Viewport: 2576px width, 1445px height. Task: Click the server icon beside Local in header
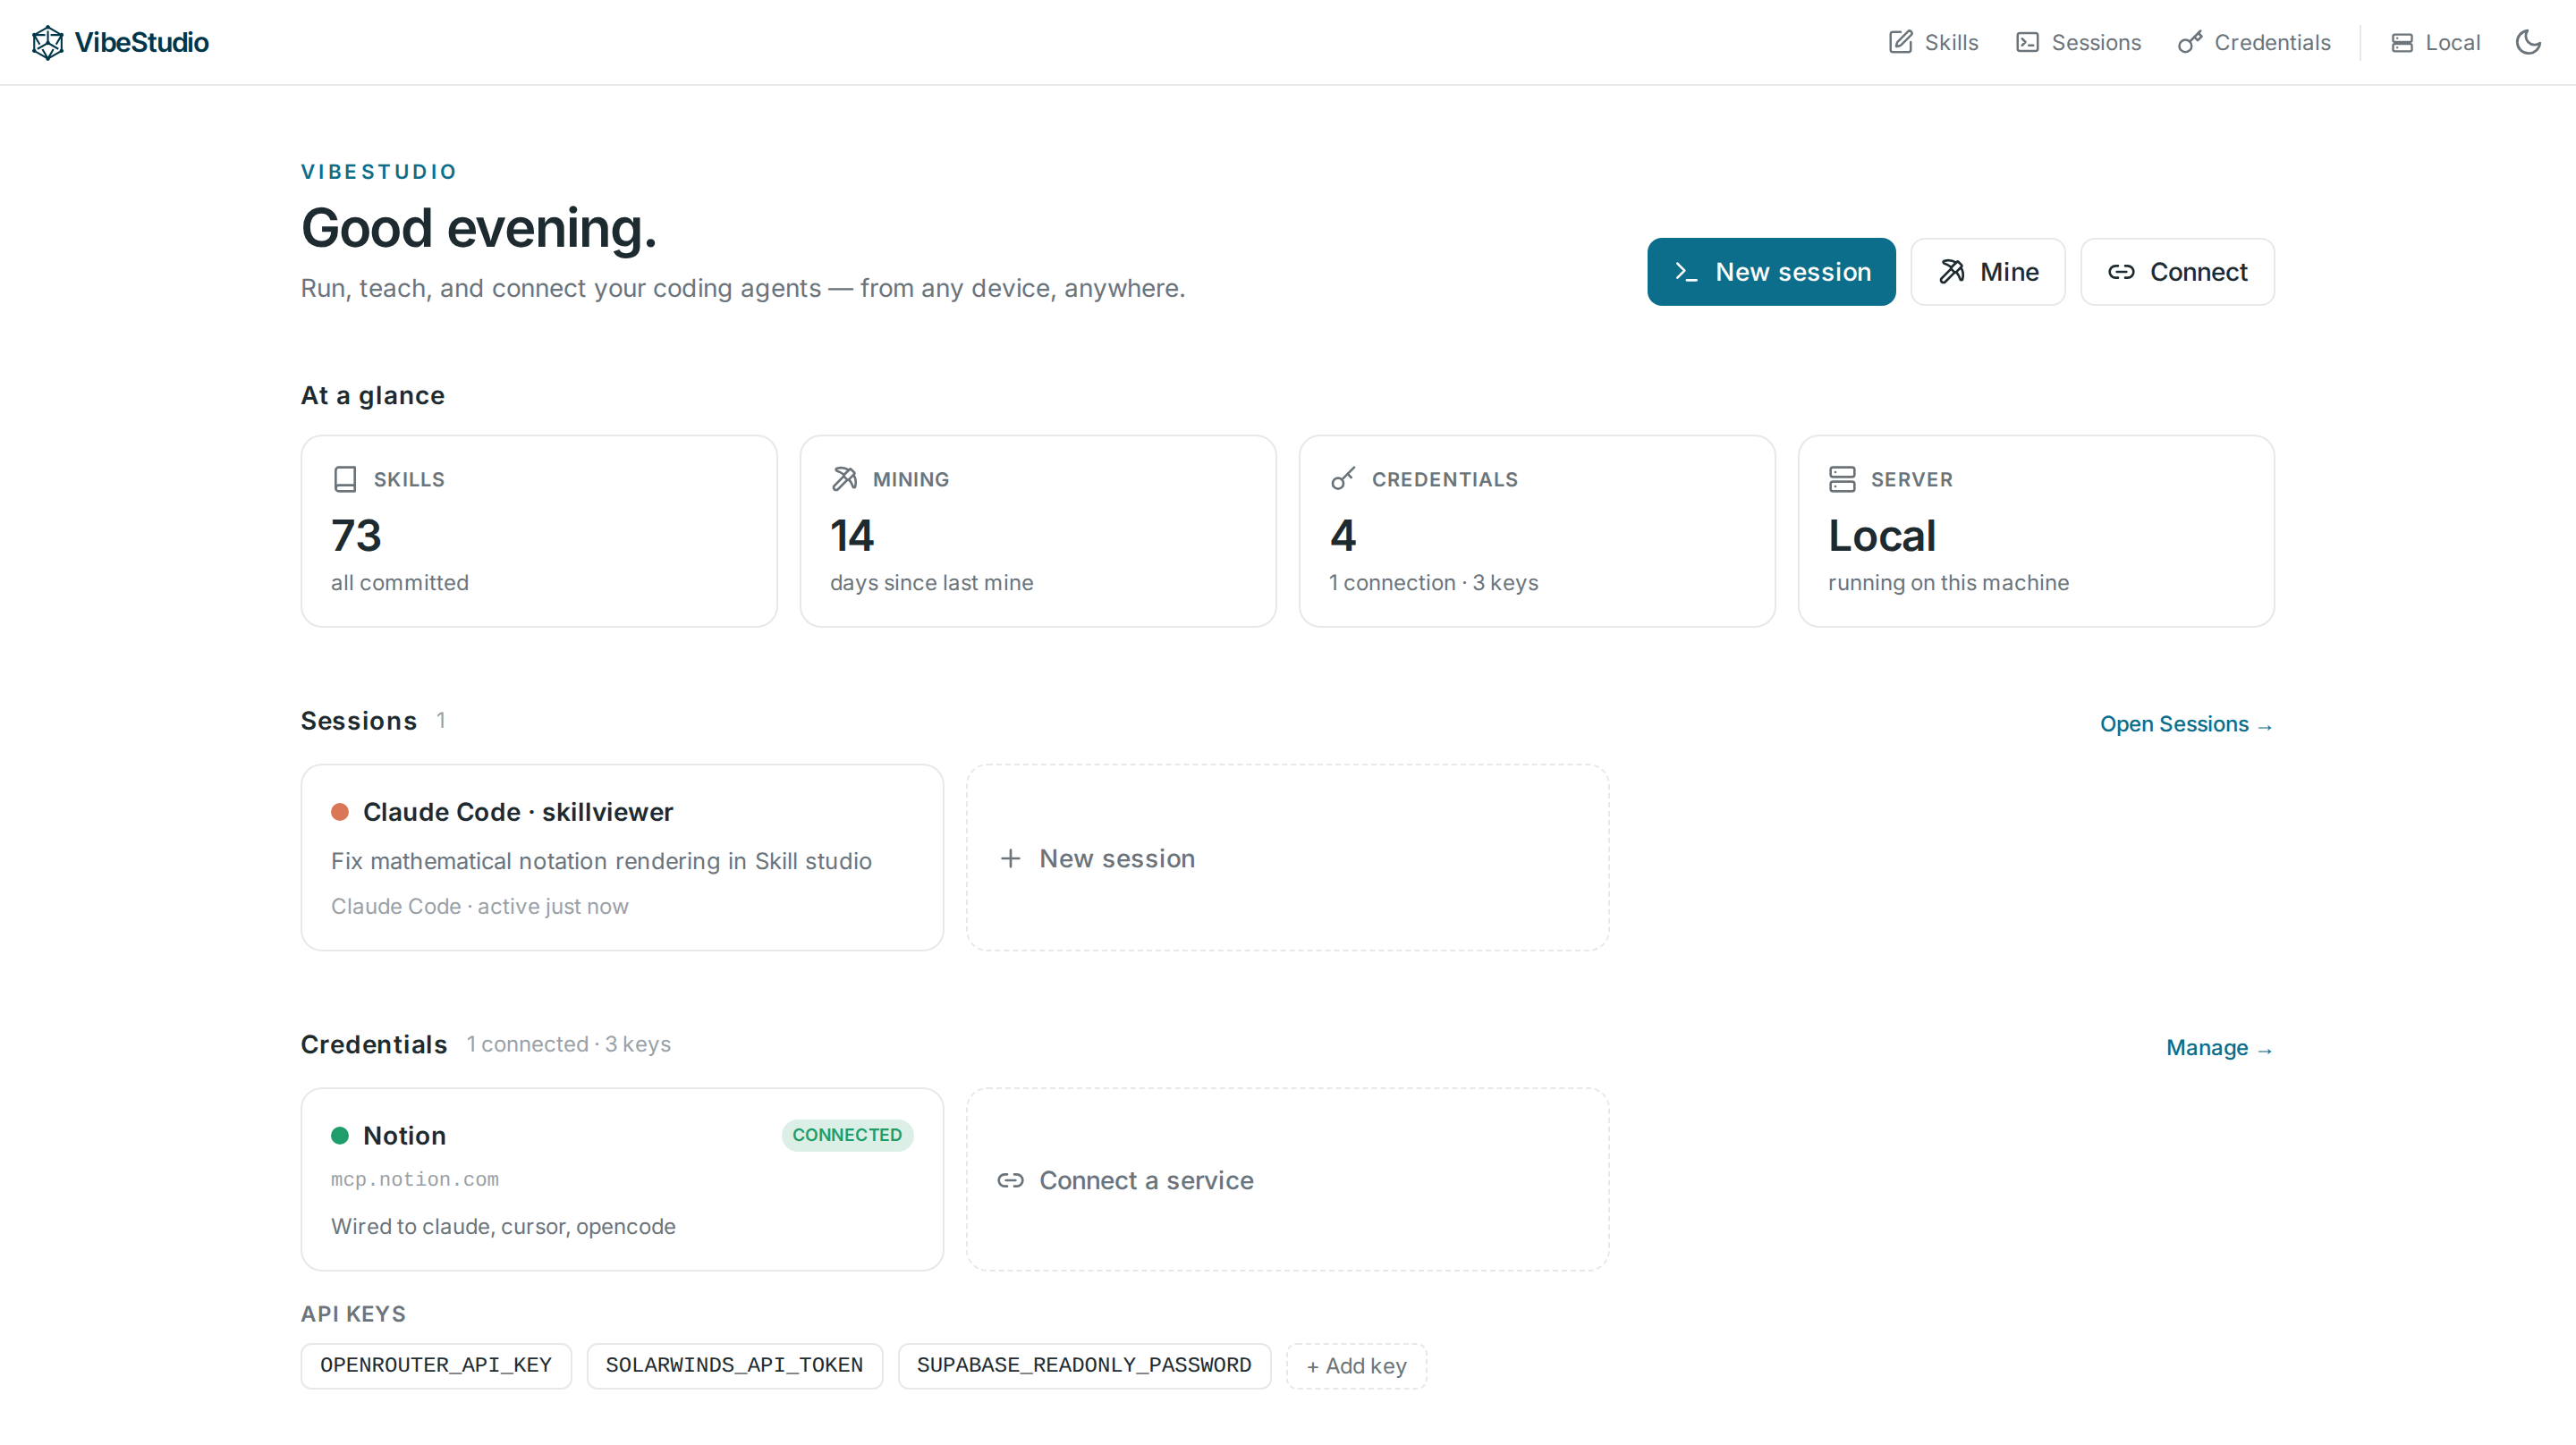[x=2402, y=43]
